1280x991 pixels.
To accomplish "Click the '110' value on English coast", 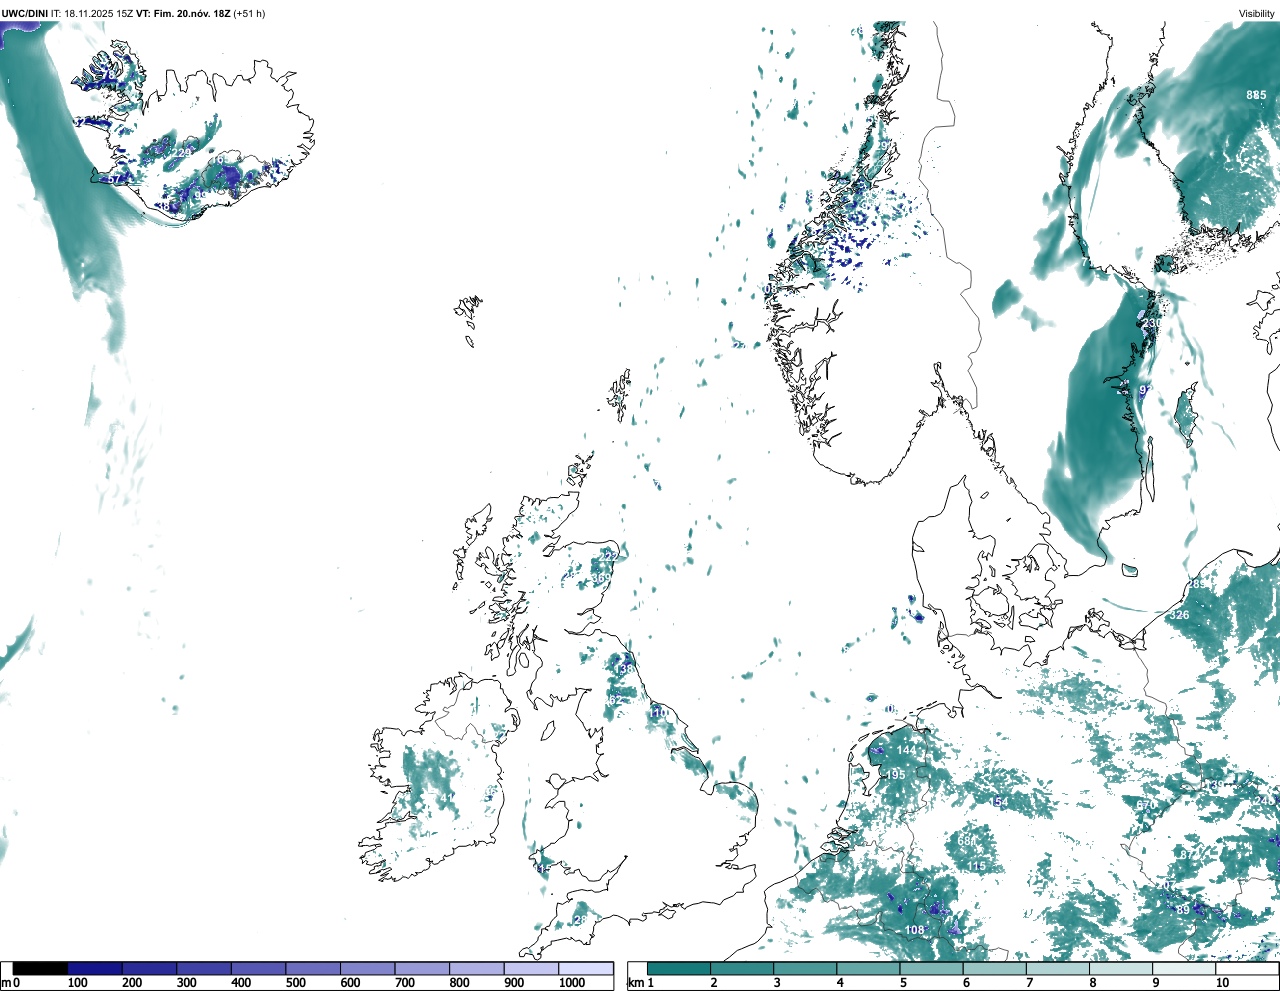I will (658, 713).
